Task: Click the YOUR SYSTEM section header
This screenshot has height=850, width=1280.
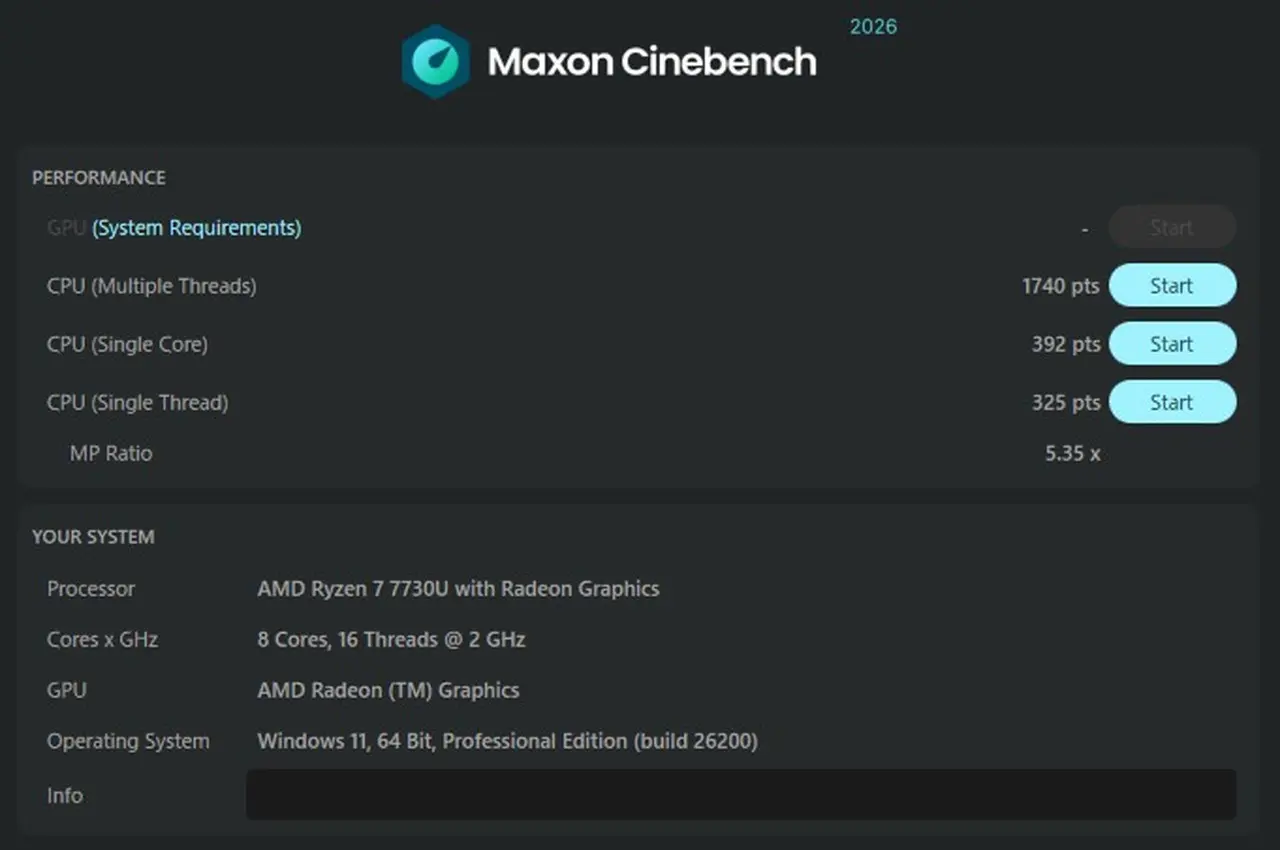Action: (93, 537)
